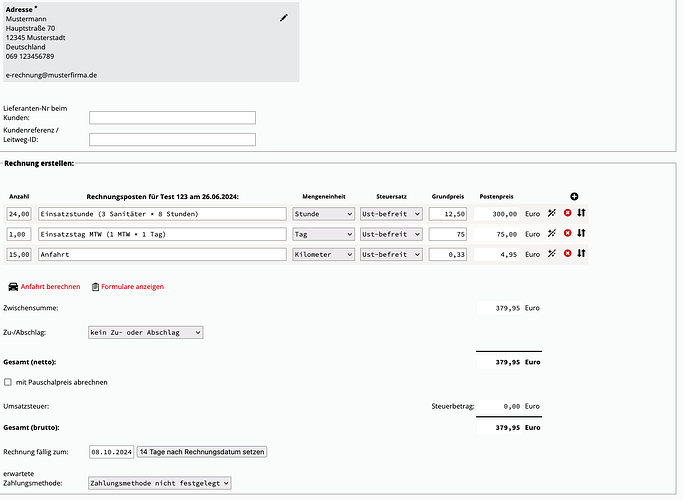Image resolution: width=683 pixels, height=500 pixels.
Task: Delete the Einsatzstunde invoice row
Action: click(567, 213)
